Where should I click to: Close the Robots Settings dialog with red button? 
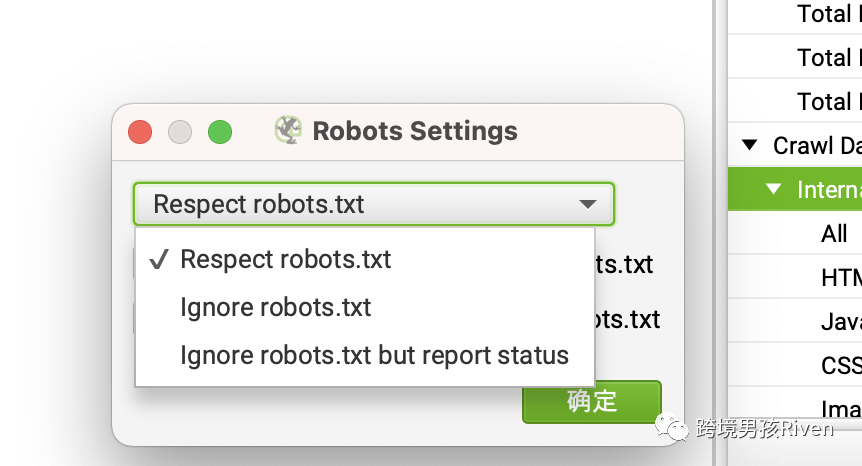140,132
